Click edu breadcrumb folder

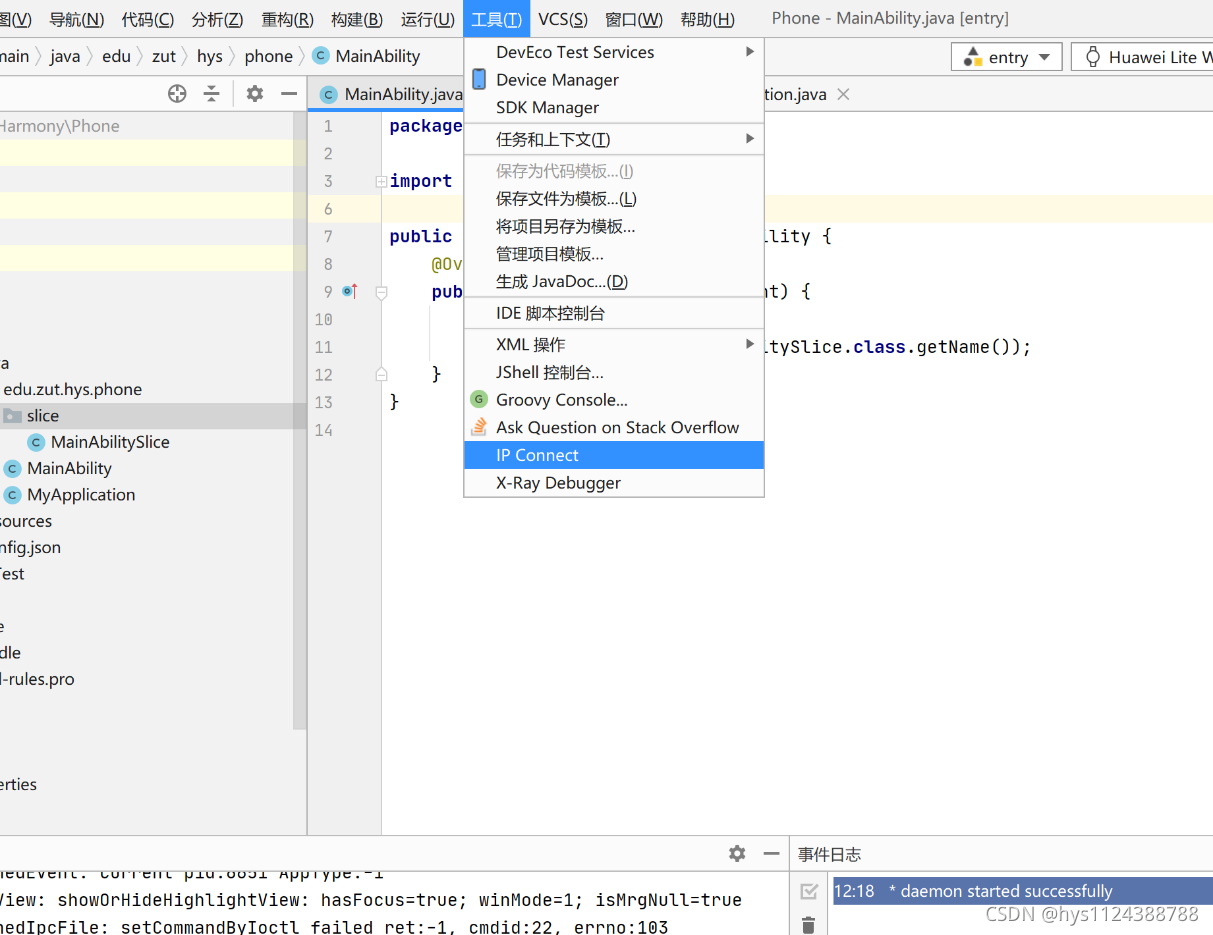(x=116, y=56)
